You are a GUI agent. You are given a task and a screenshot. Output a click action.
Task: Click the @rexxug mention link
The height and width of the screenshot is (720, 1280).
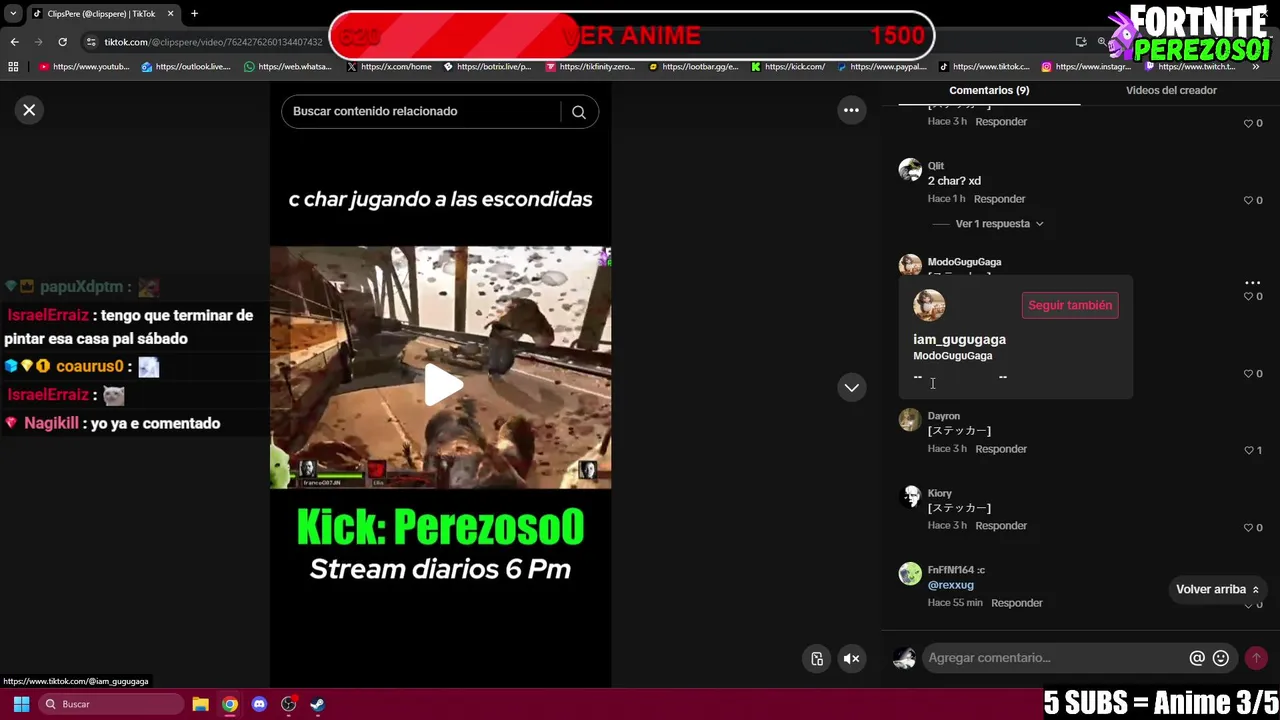coord(950,585)
